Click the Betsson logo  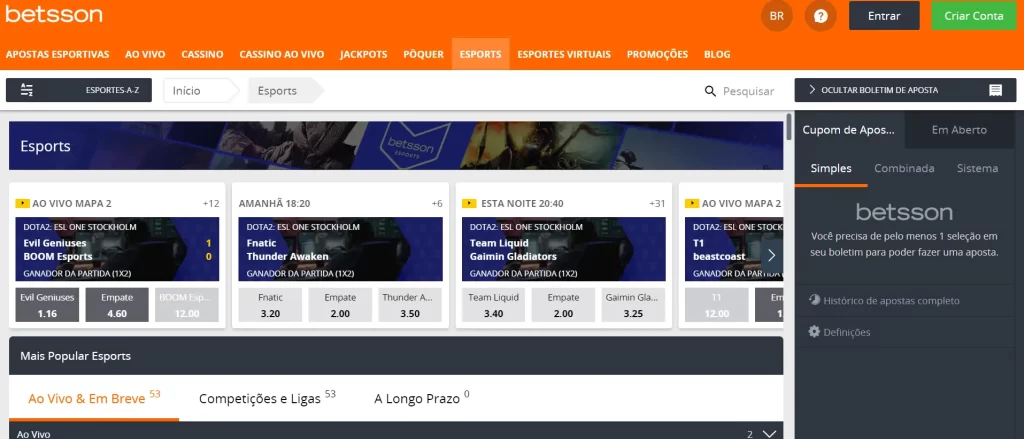(x=54, y=14)
